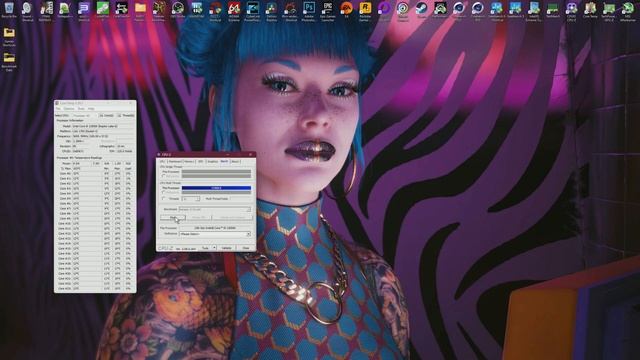
Task: Open the Games Shortcuts folder on desktop
Action: pos(9,37)
